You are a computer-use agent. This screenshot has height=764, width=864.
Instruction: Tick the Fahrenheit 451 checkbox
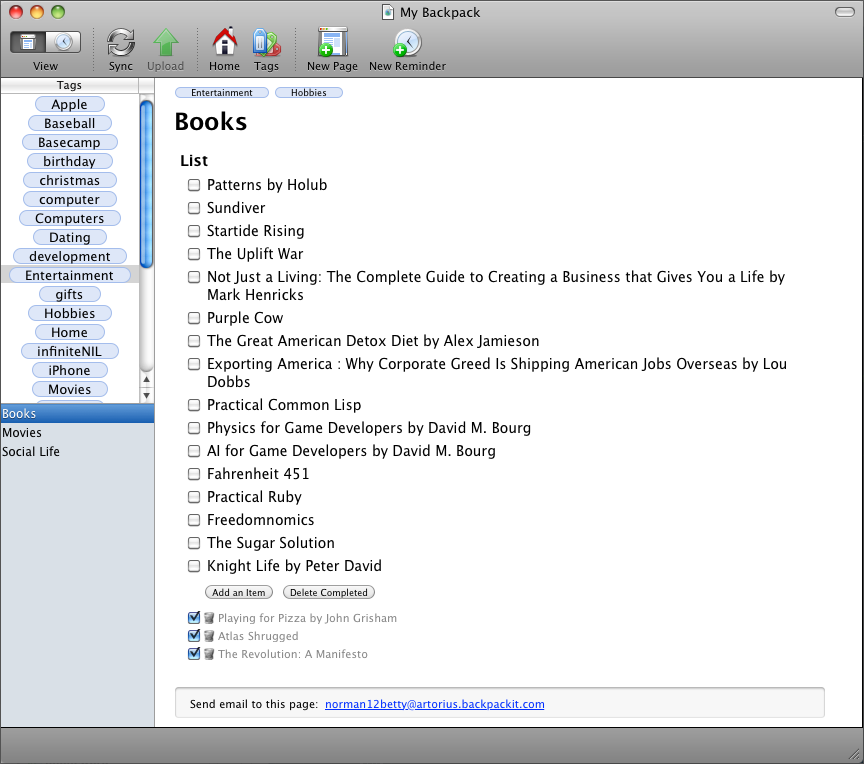(194, 474)
